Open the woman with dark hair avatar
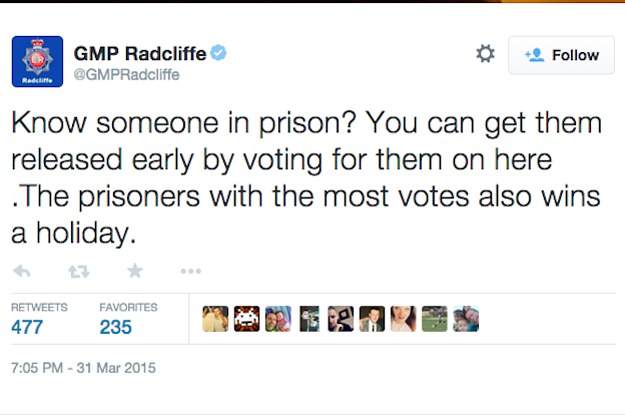Viewport: 625px width, 415px height. coord(403,319)
